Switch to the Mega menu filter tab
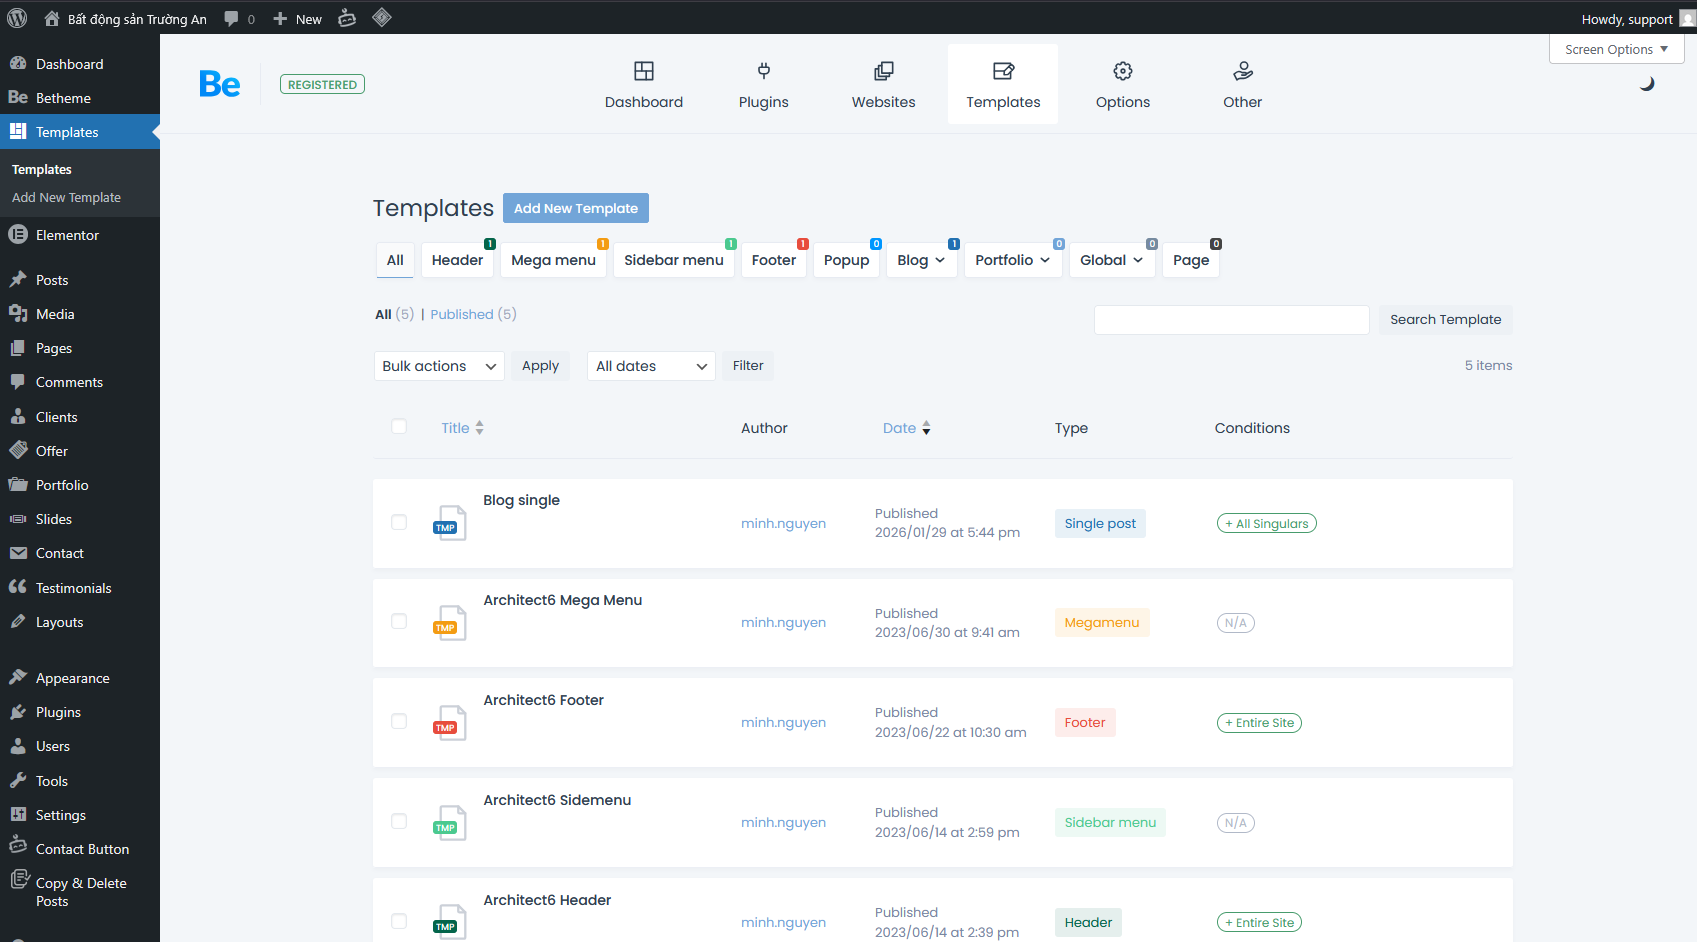 pyautogui.click(x=553, y=260)
